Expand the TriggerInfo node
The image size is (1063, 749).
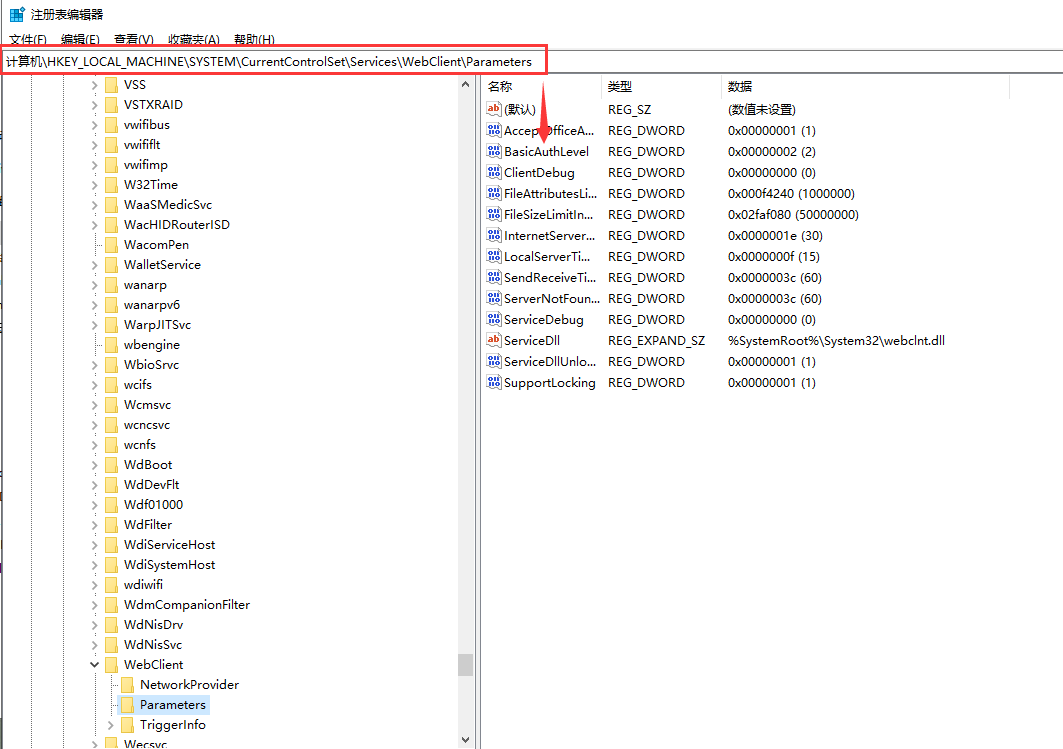[109, 724]
